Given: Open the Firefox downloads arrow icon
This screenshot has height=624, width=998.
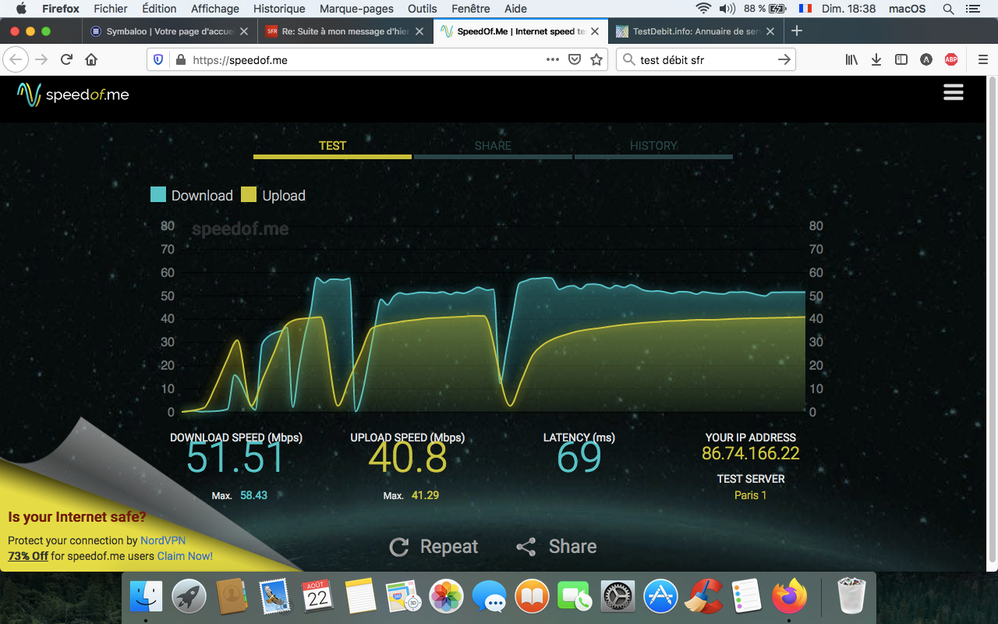Looking at the screenshot, I should (x=876, y=60).
